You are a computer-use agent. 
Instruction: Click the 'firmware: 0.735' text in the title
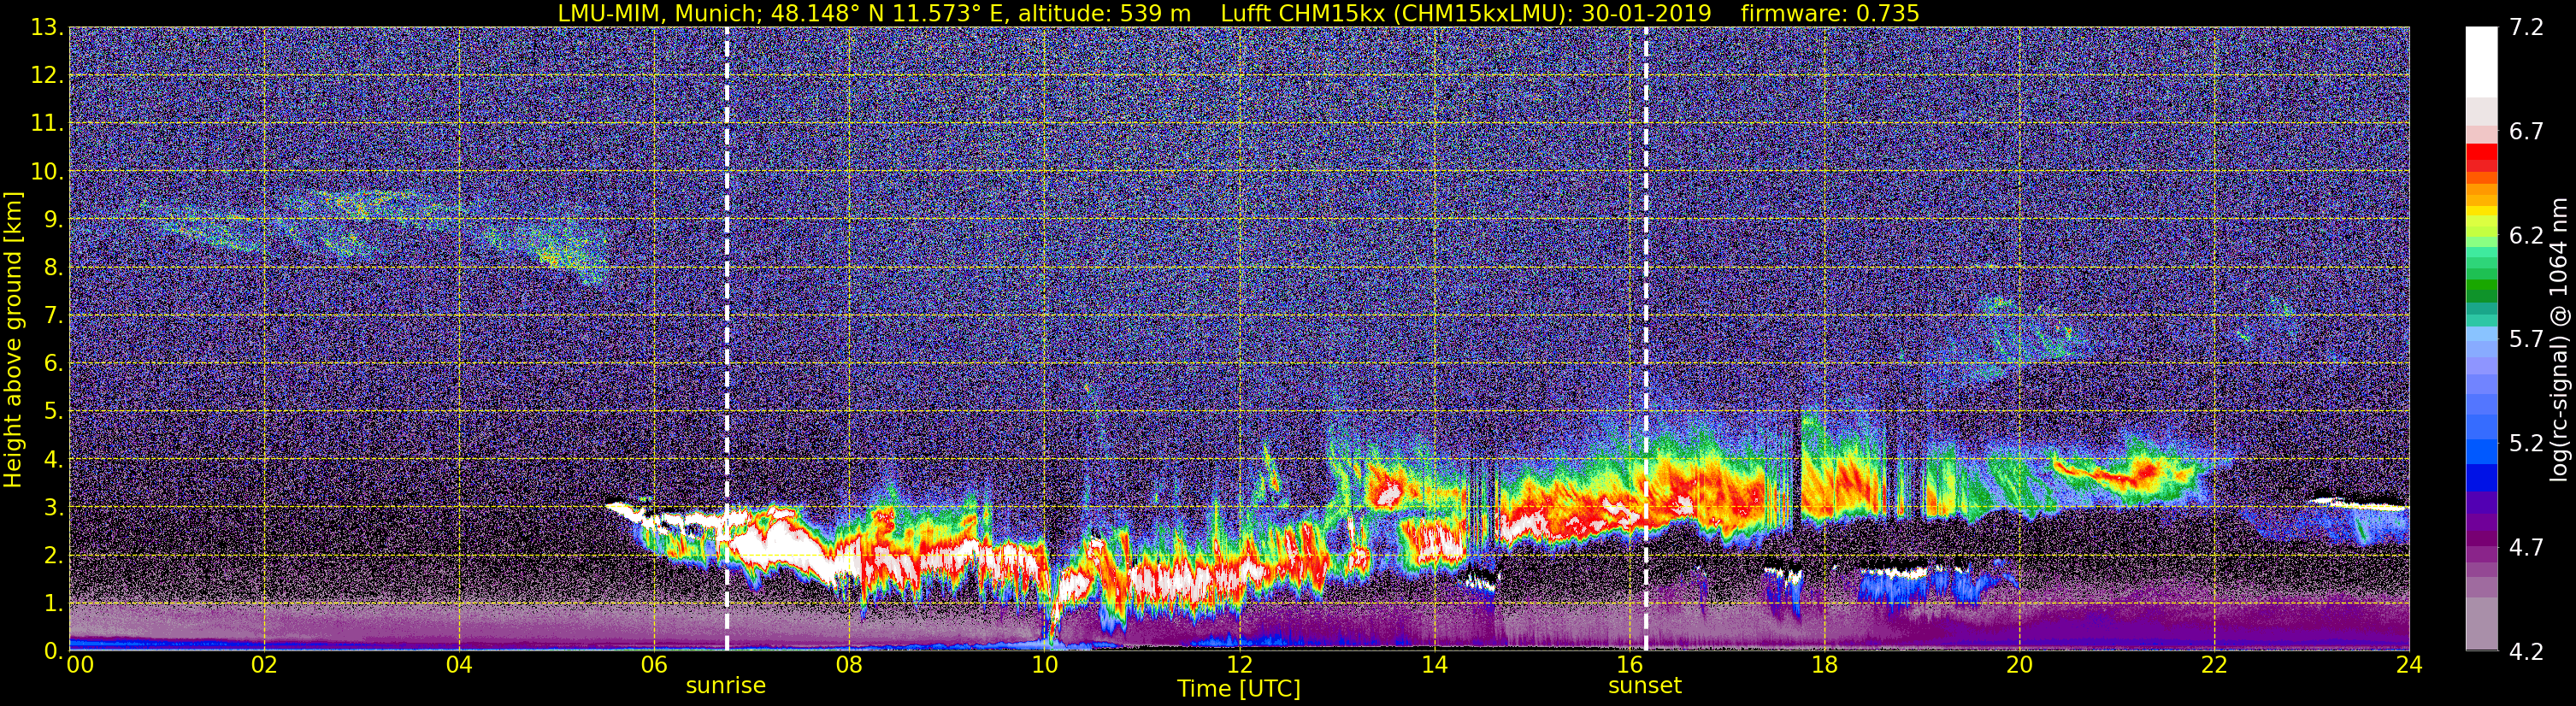(1829, 13)
